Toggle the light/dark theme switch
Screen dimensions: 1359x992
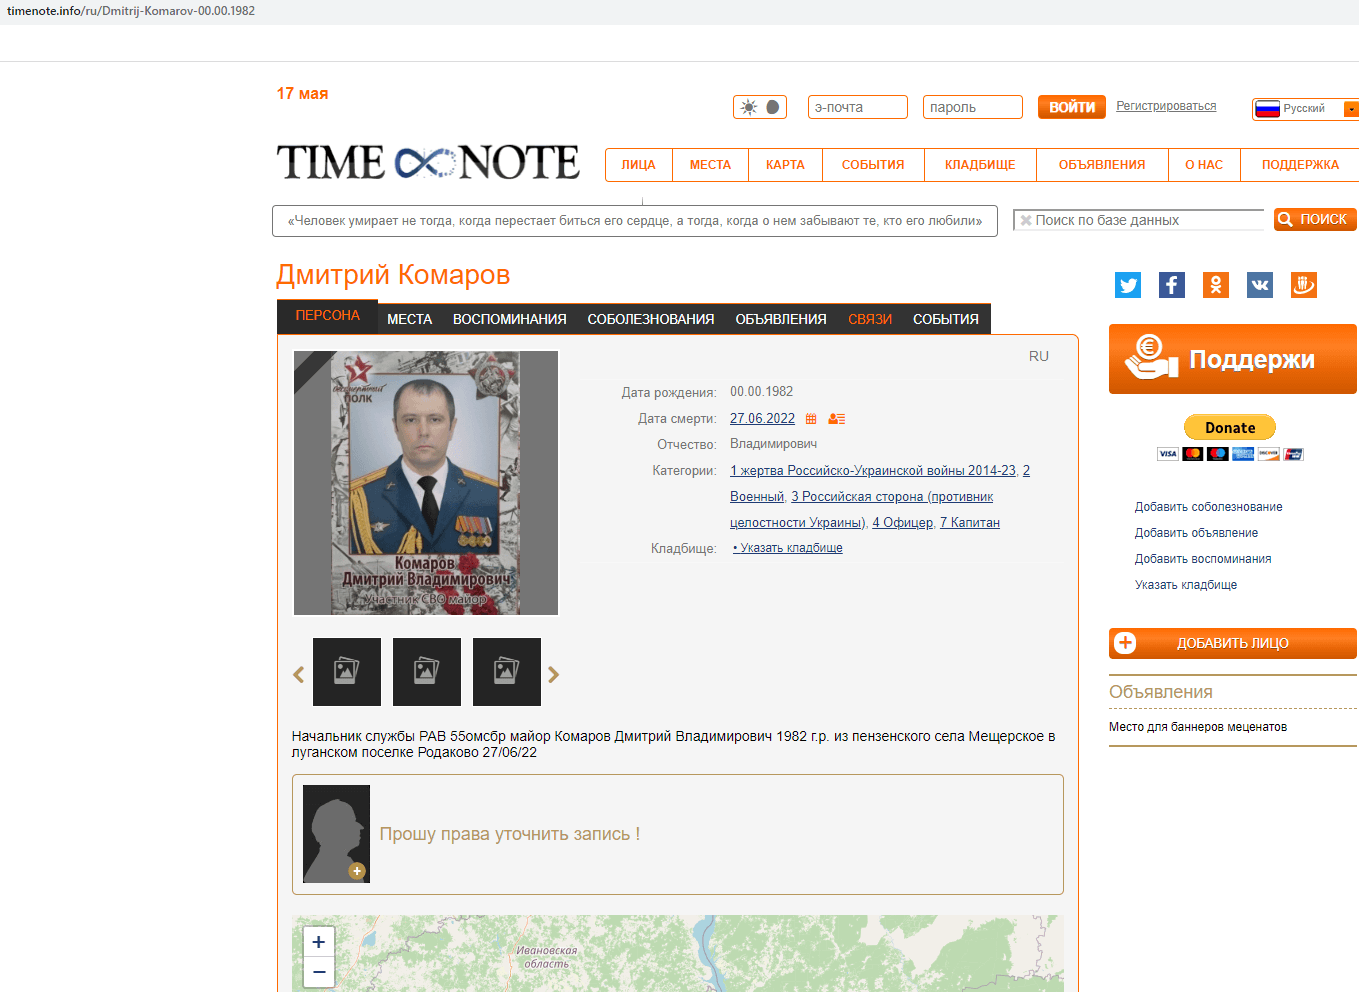tap(760, 107)
